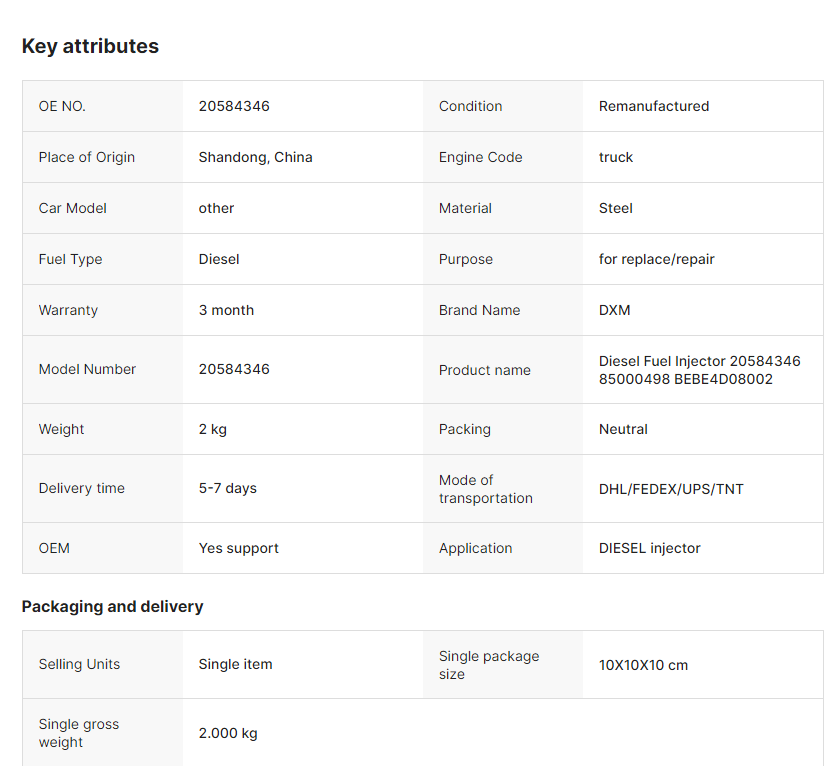Click the 3 month warranty value

click(x=226, y=310)
